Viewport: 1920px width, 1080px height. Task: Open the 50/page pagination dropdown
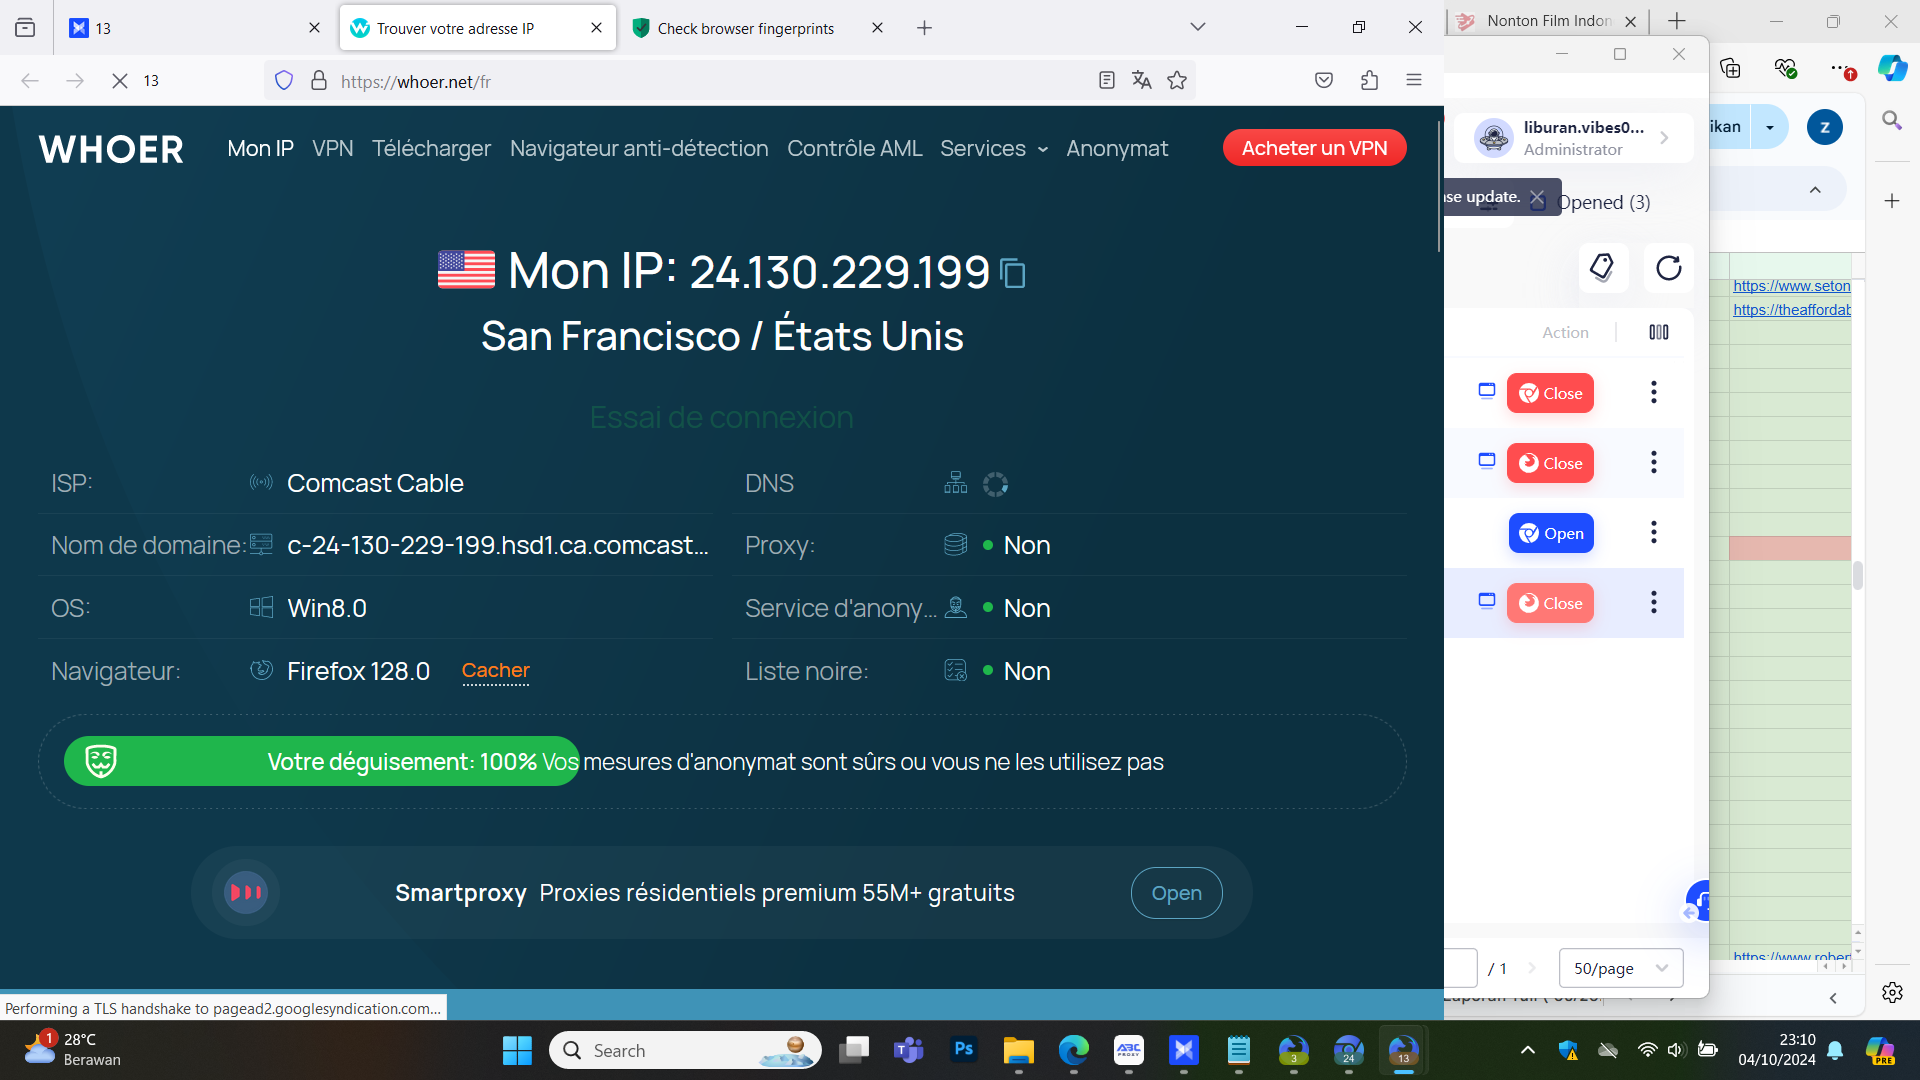coord(1621,968)
